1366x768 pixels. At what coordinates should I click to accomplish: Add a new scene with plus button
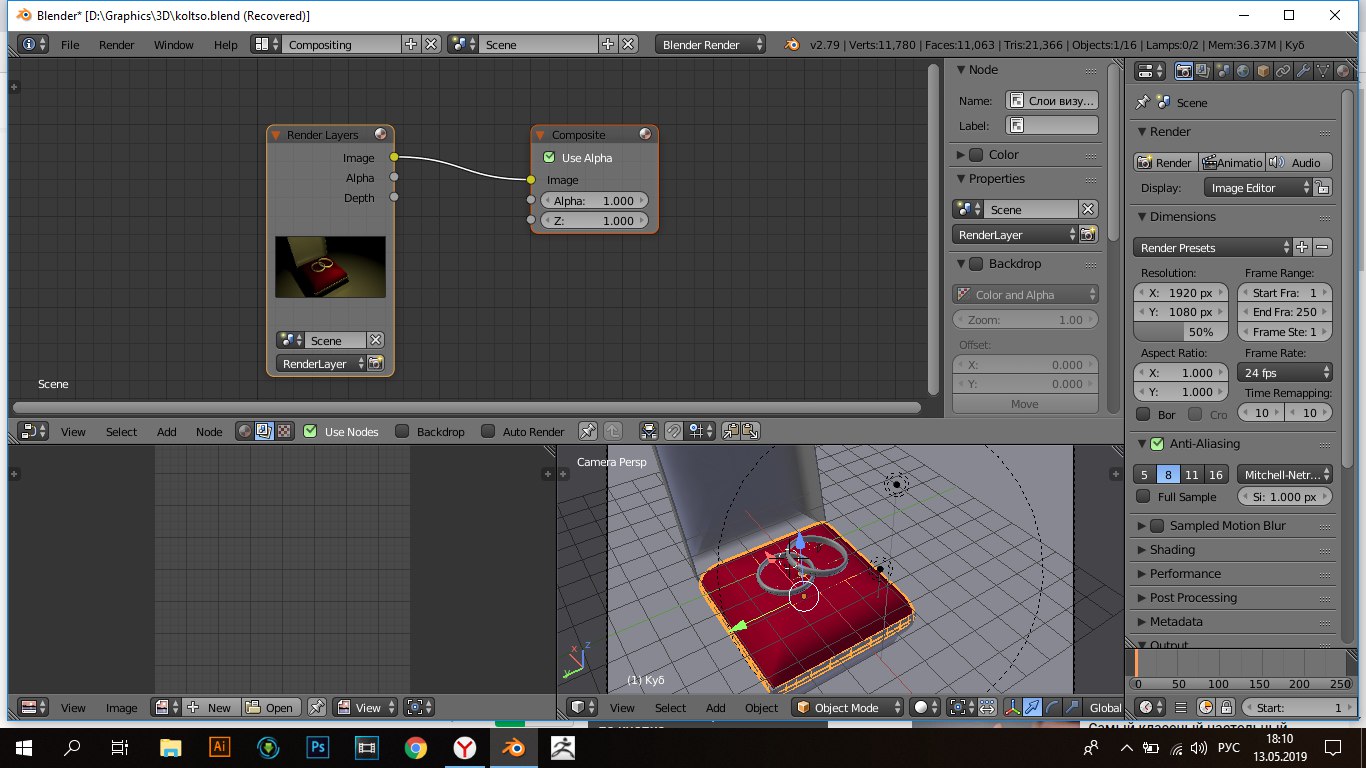pyautogui.click(x=608, y=44)
